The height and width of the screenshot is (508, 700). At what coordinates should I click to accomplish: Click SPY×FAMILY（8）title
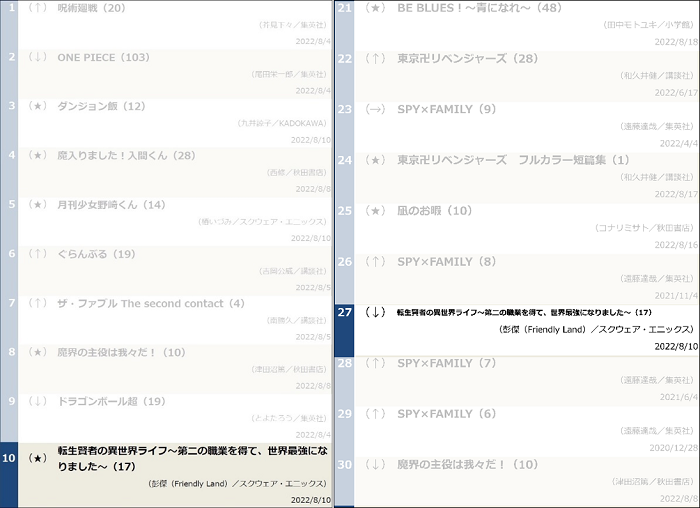[447, 262]
